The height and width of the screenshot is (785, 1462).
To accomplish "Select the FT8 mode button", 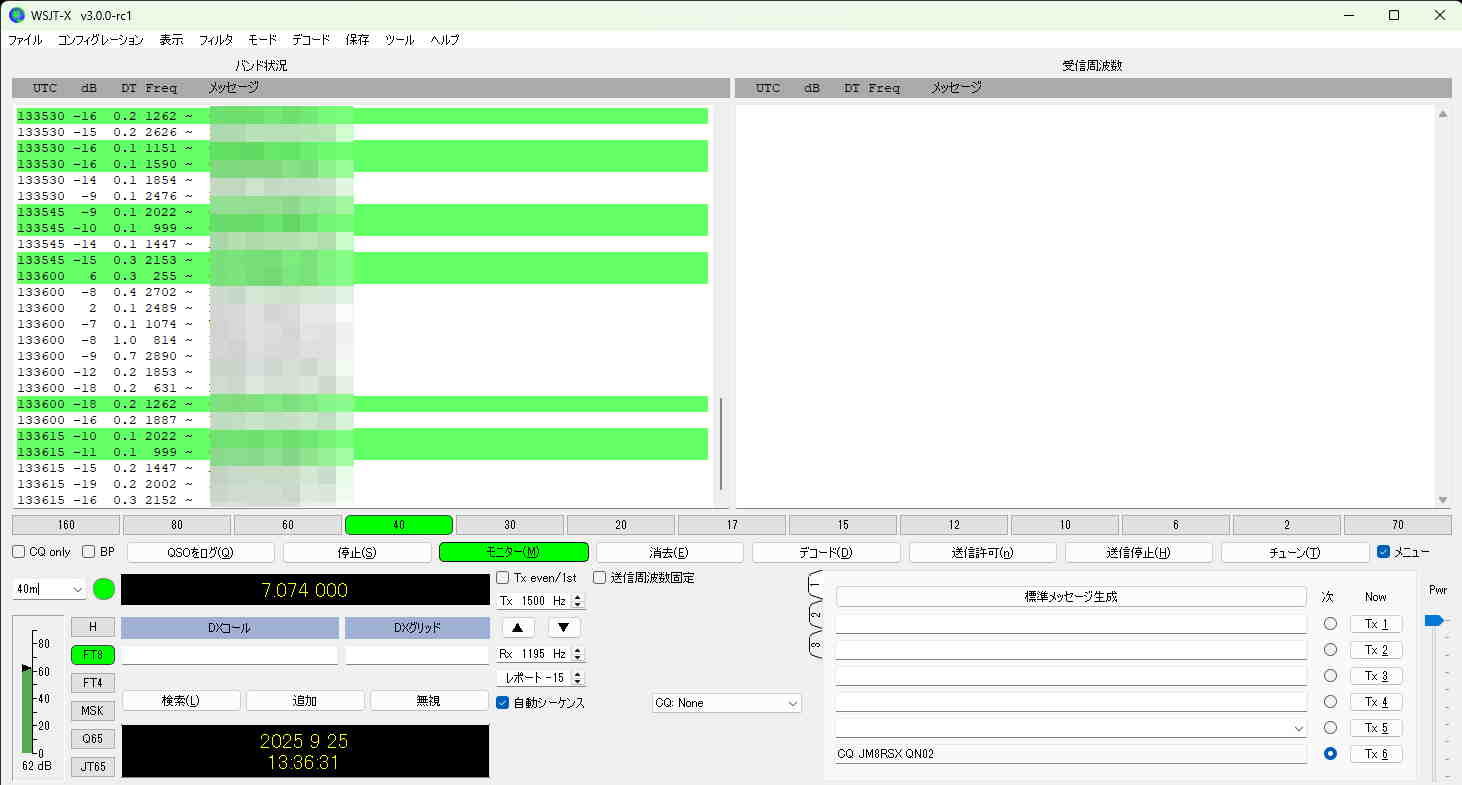I will (93, 655).
